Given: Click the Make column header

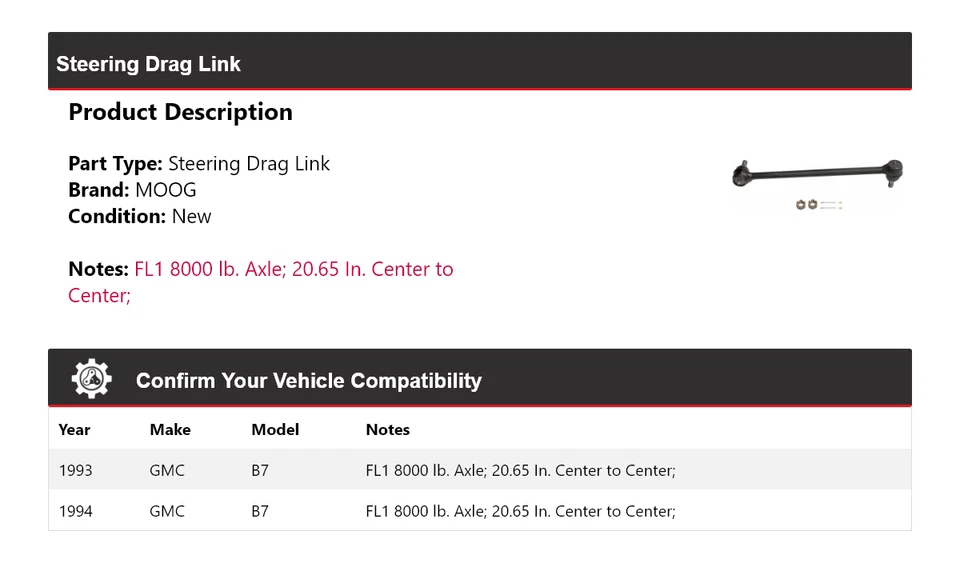Looking at the screenshot, I should [x=170, y=430].
